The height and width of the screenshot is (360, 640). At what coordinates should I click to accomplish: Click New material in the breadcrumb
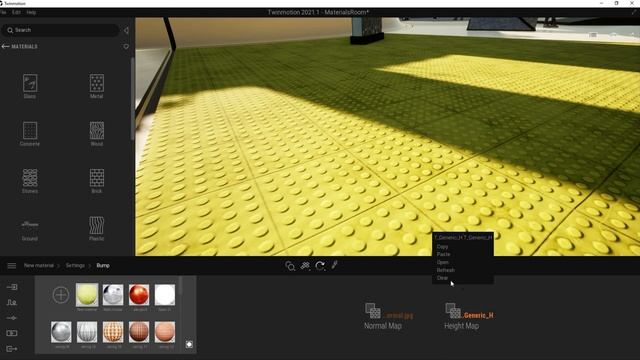[38, 266]
